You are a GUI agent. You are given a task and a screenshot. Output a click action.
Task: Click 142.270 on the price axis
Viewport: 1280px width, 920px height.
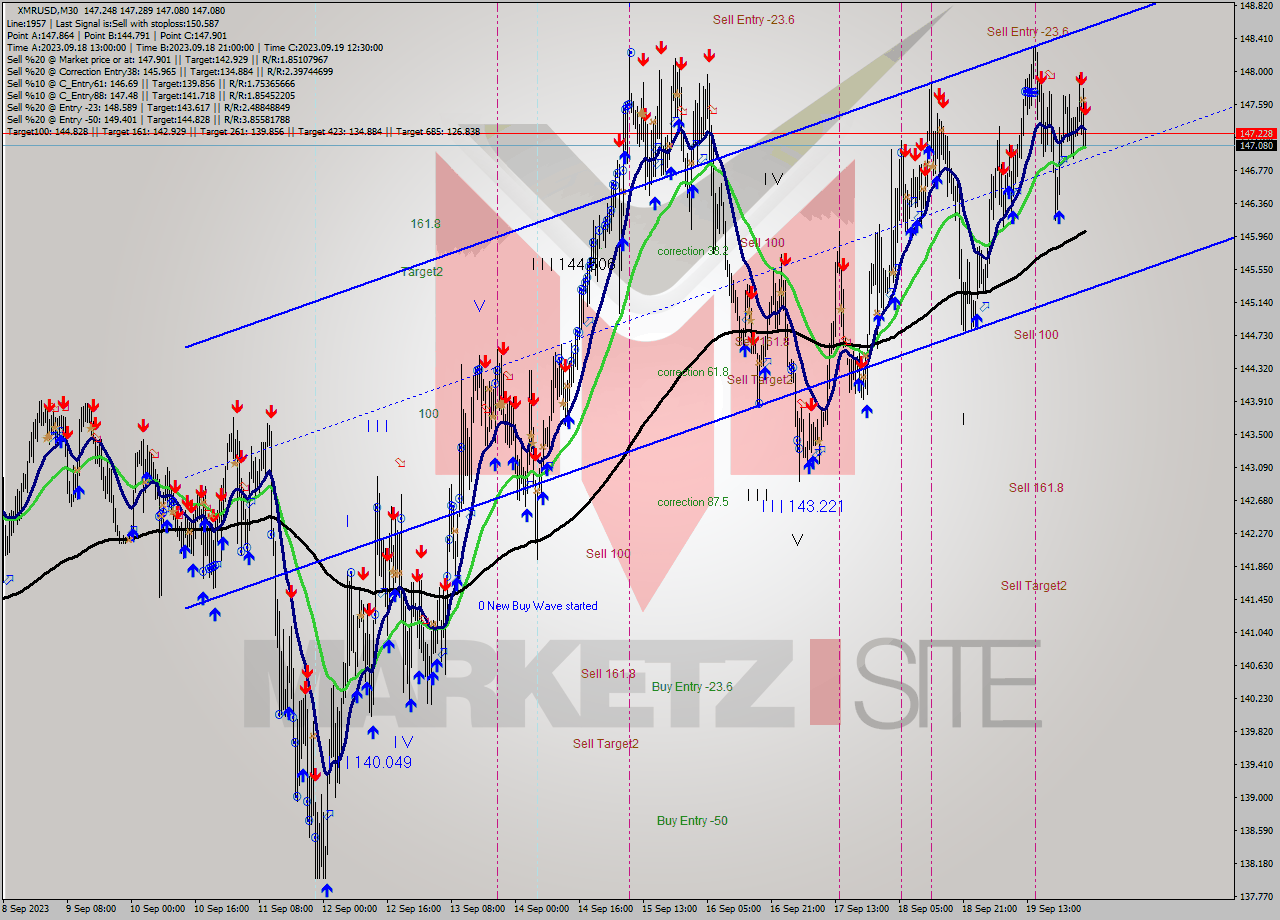coord(1254,534)
